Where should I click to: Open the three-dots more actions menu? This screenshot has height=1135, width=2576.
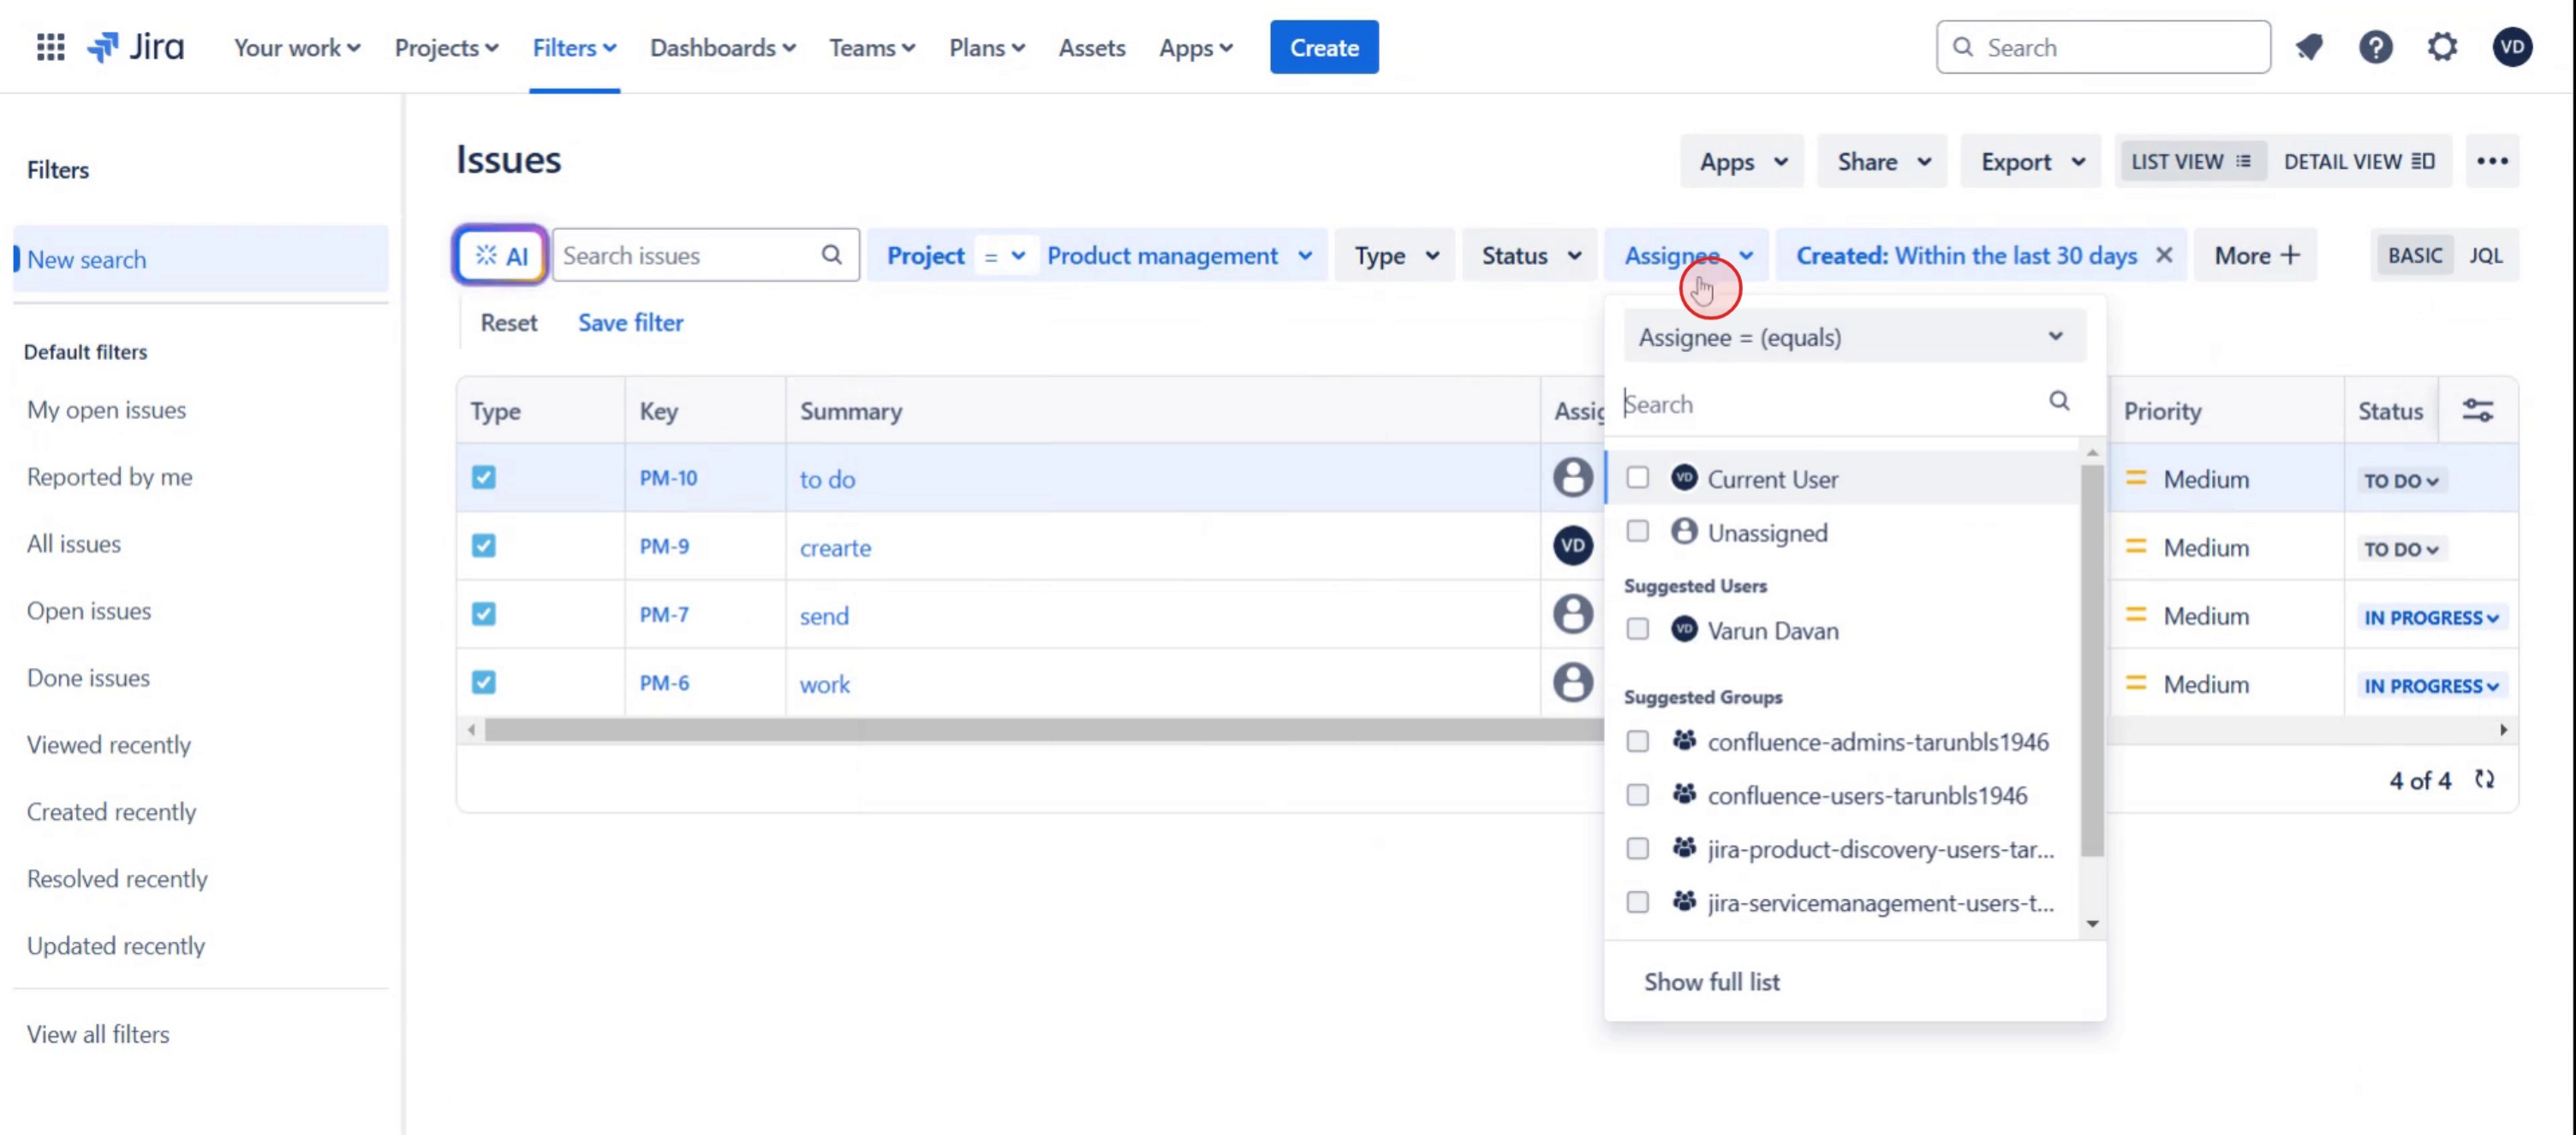click(2492, 161)
